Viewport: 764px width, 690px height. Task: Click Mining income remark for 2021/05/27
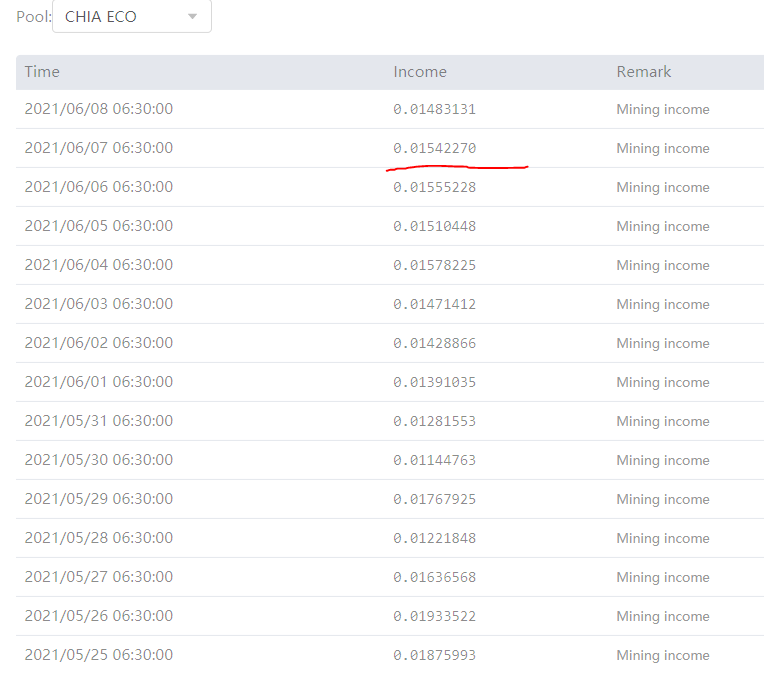click(x=663, y=577)
